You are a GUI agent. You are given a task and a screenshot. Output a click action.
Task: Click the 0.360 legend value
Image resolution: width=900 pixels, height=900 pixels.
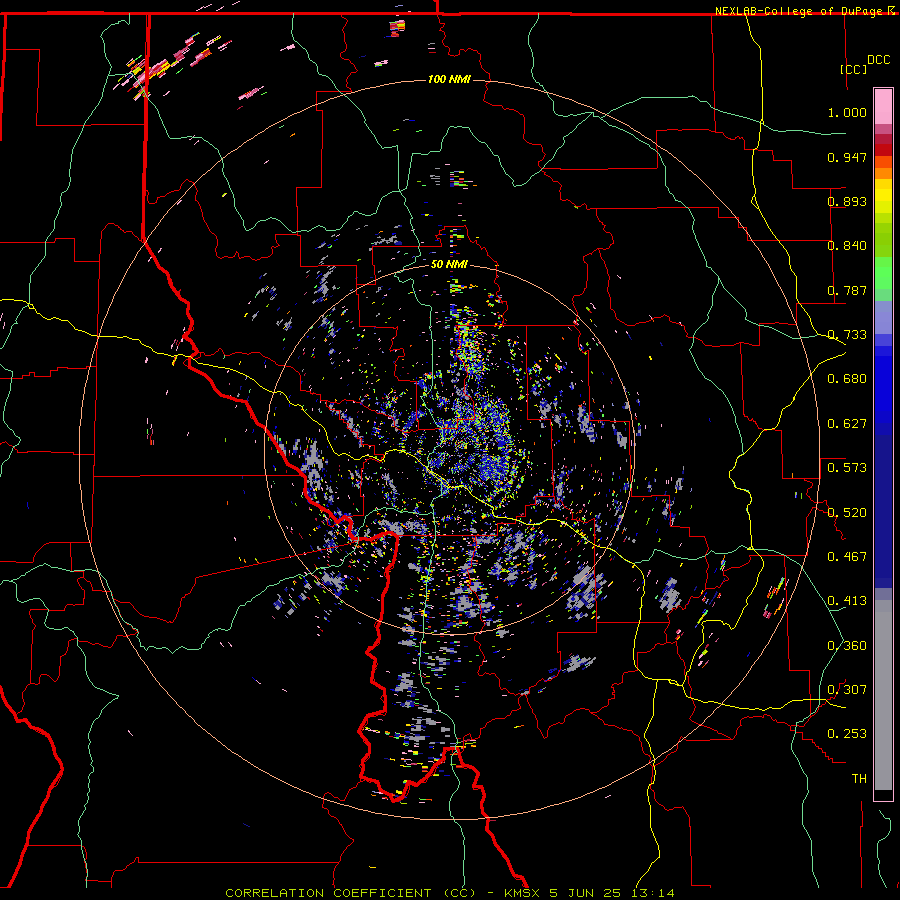pyautogui.click(x=847, y=646)
